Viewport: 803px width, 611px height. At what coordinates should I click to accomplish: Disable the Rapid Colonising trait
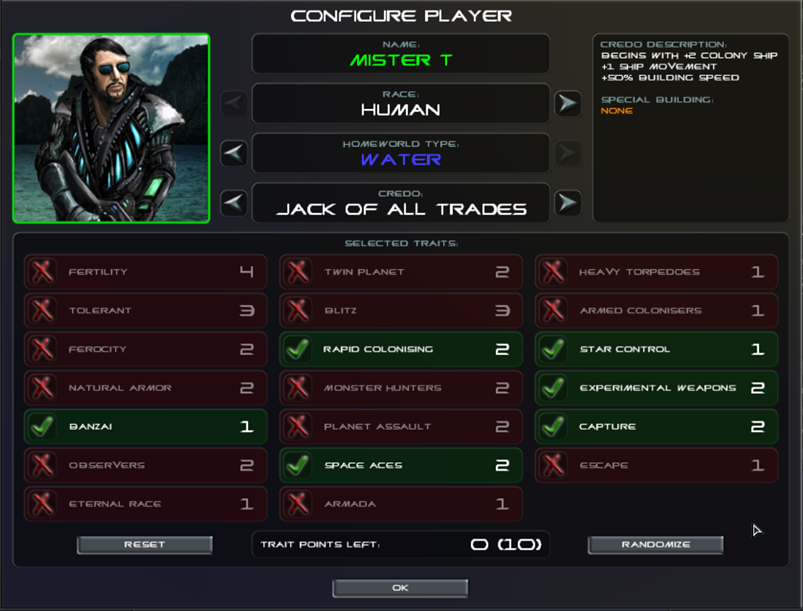[x=401, y=349]
